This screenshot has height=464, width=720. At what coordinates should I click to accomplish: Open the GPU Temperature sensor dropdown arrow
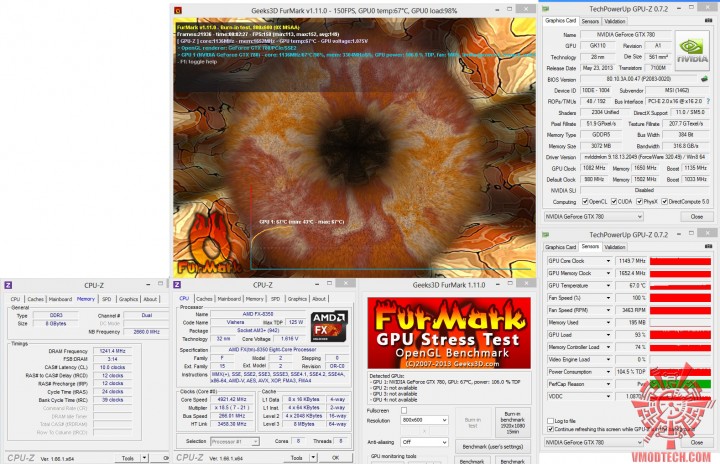(608, 286)
